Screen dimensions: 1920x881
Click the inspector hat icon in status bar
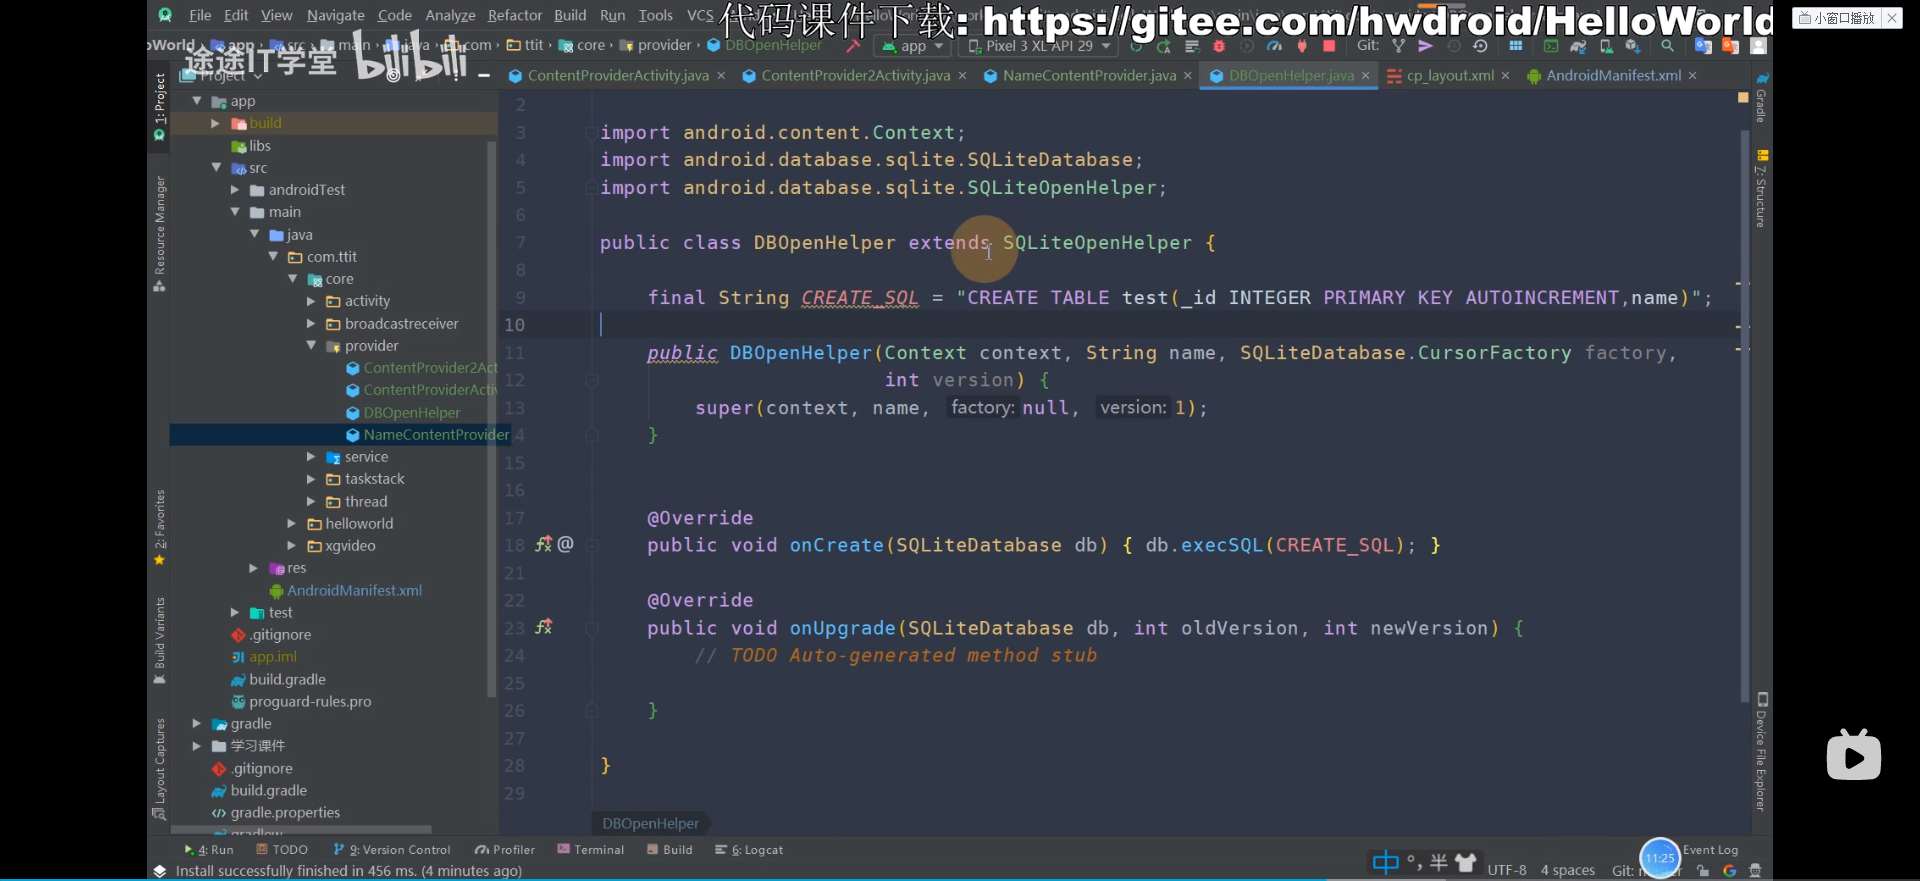click(x=1755, y=871)
